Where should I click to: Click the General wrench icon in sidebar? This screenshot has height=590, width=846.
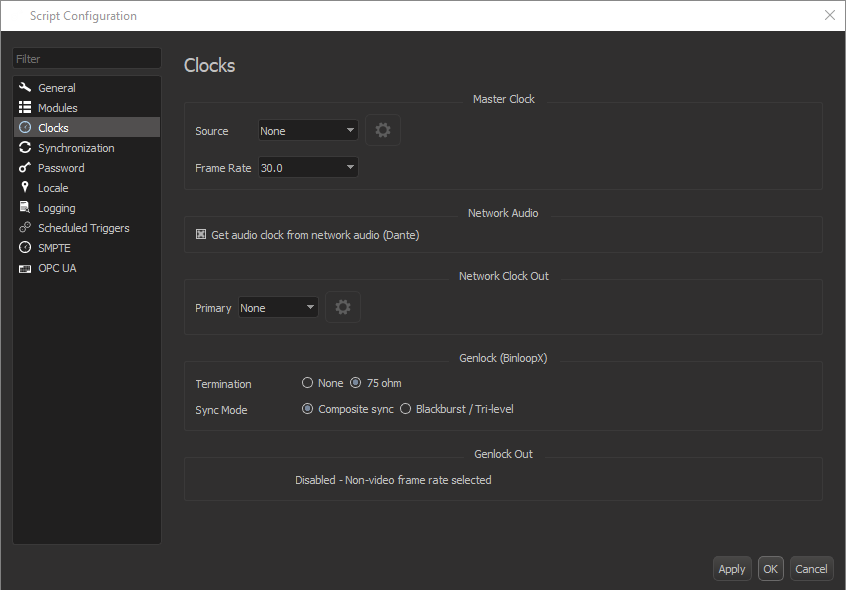tap(25, 88)
